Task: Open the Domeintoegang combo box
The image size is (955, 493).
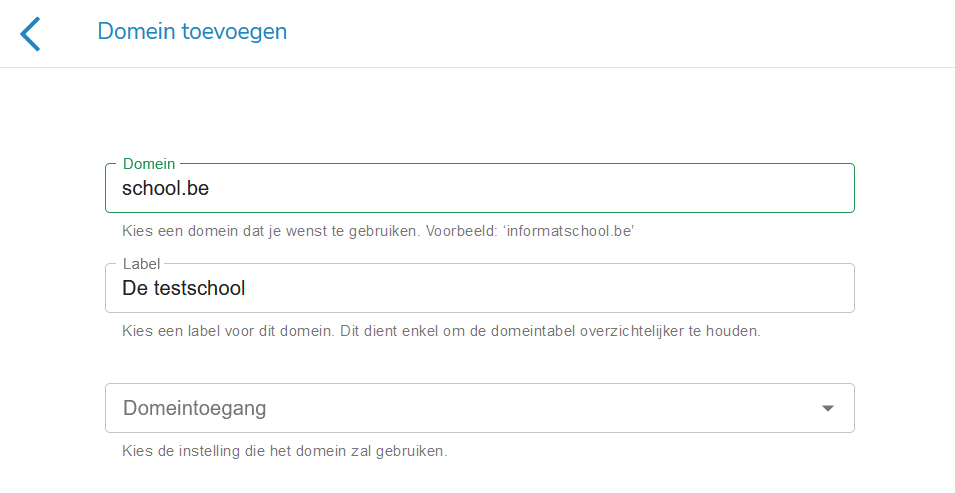Action: [x=480, y=408]
